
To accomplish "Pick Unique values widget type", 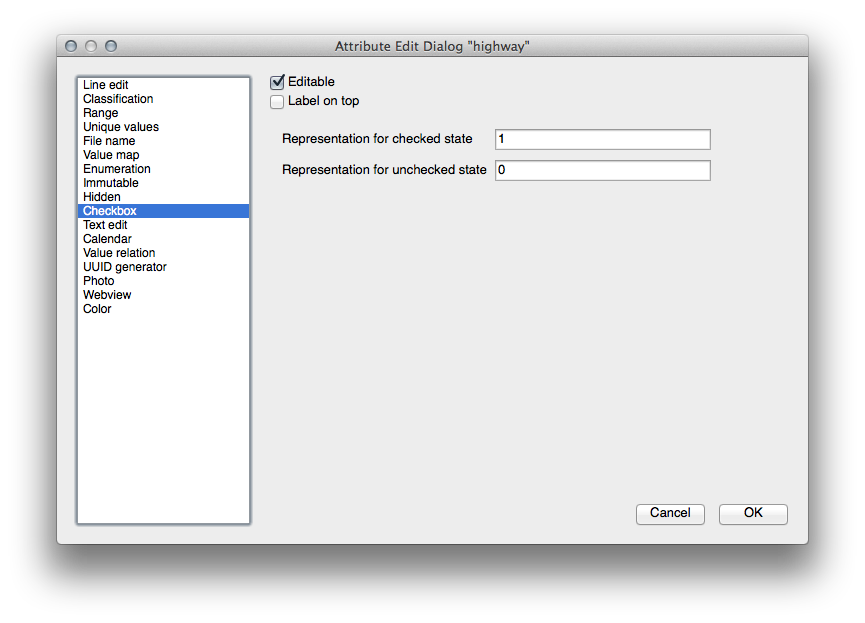I will (x=121, y=127).
